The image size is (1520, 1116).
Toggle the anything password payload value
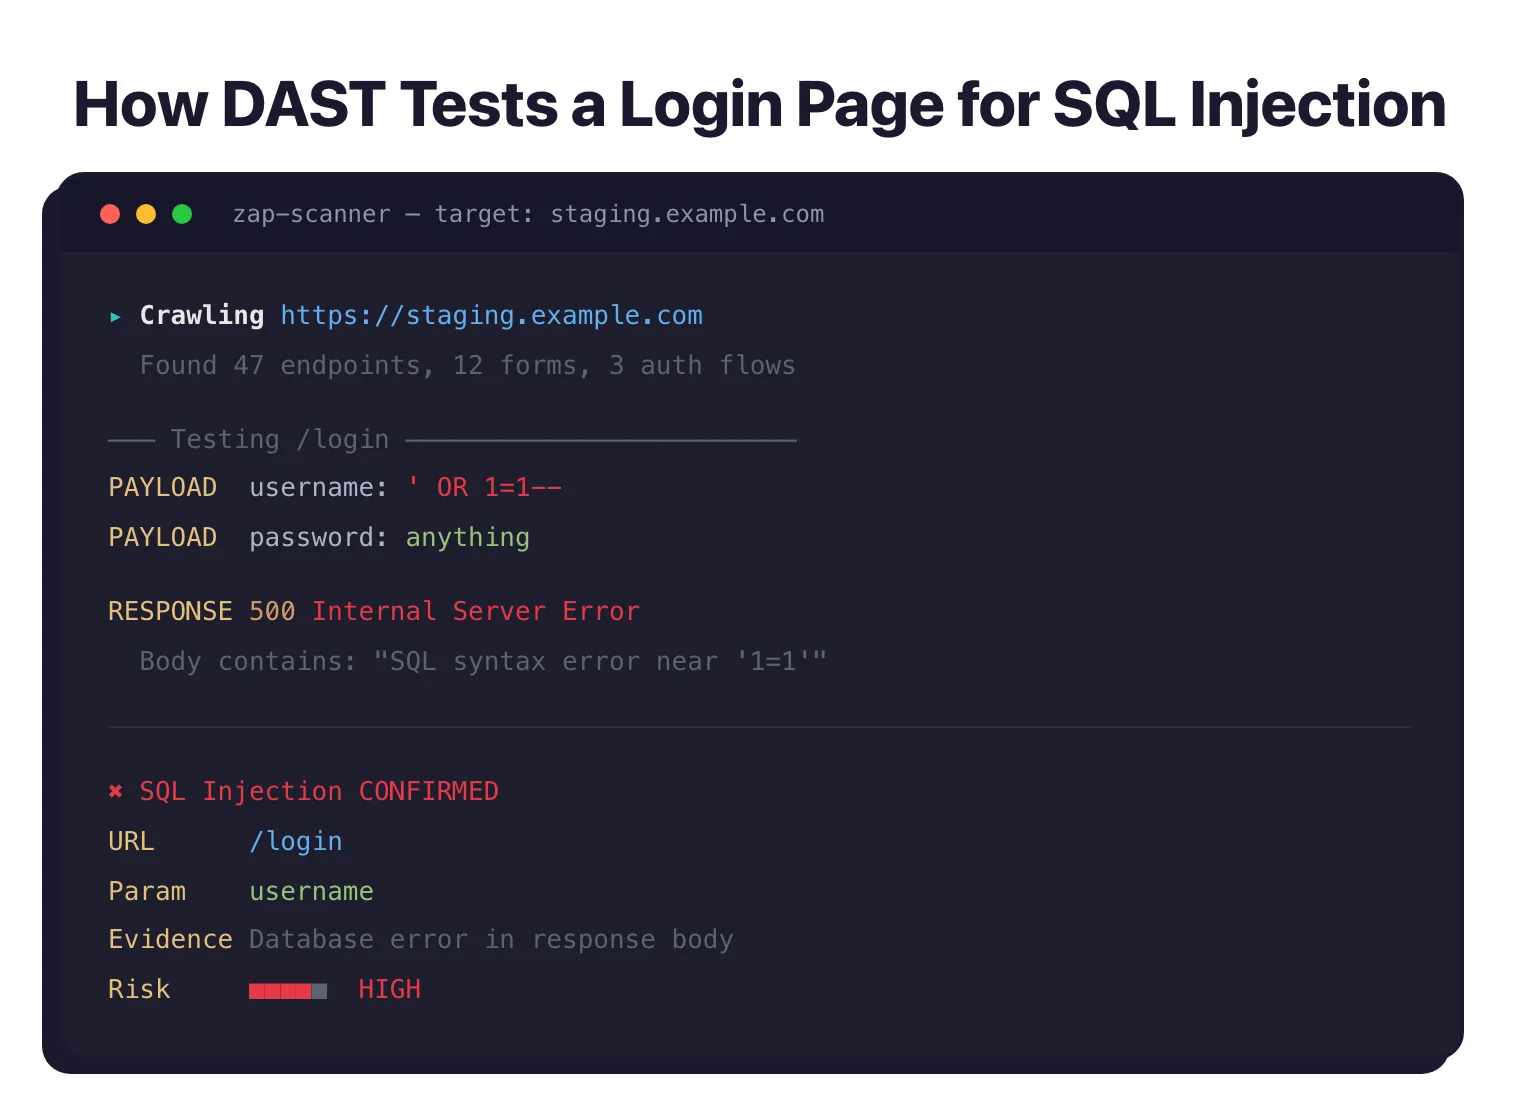(x=467, y=537)
